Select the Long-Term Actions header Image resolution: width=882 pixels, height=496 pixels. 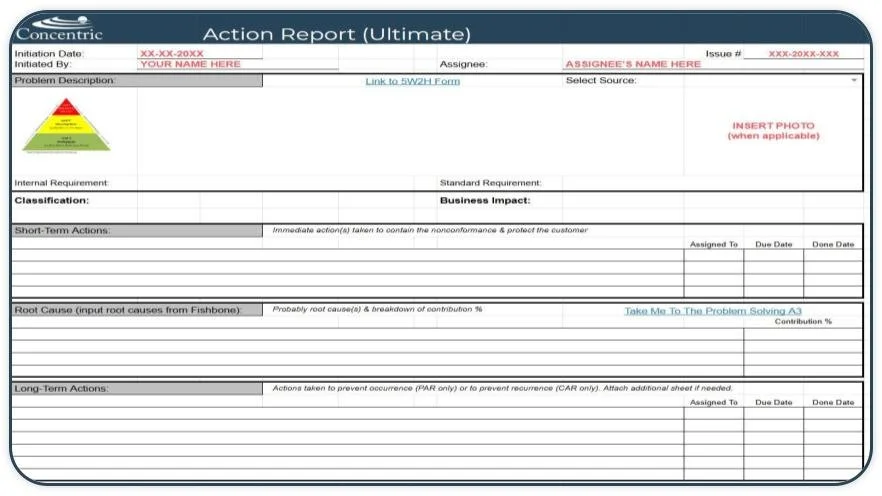coord(137,389)
